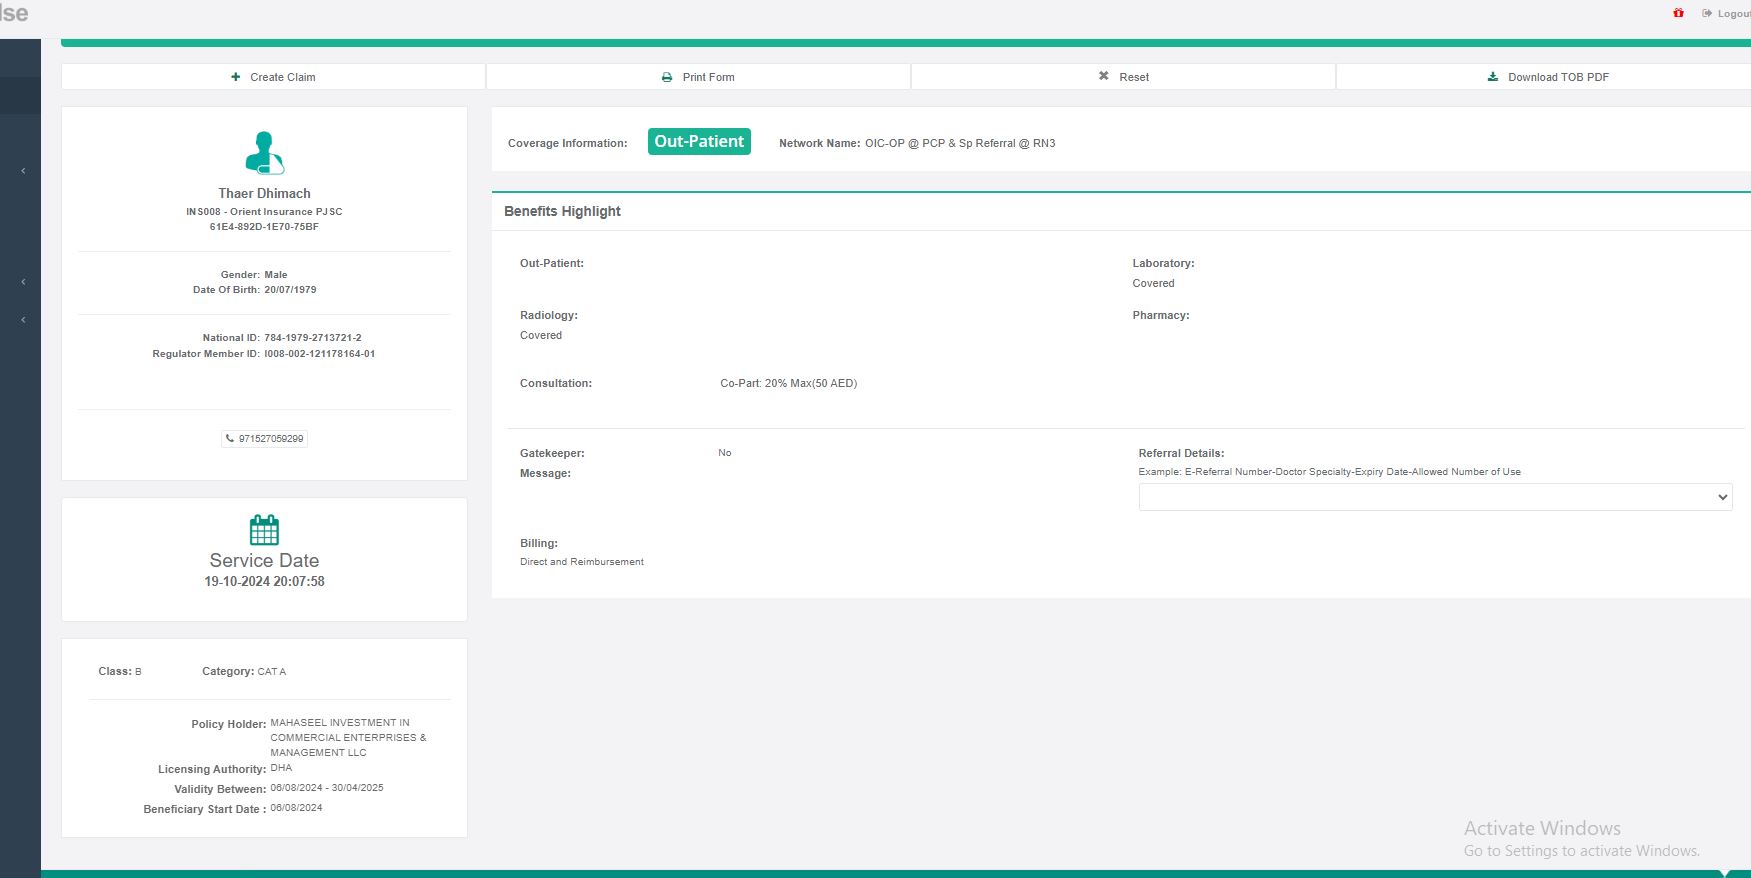This screenshot has height=878, width=1751.
Task: Open the red gift icon in header
Action: (x=1678, y=13)
